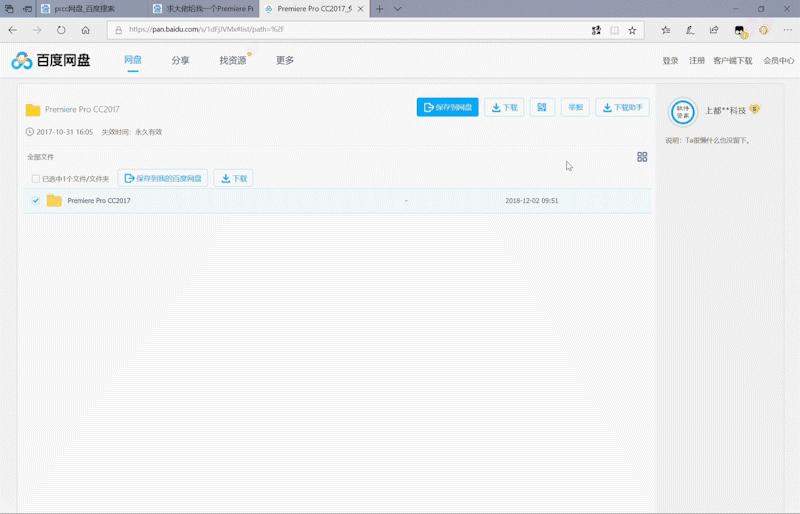Click the tabs you've set aside icon
800x514 pixels.
click(9, 9)
